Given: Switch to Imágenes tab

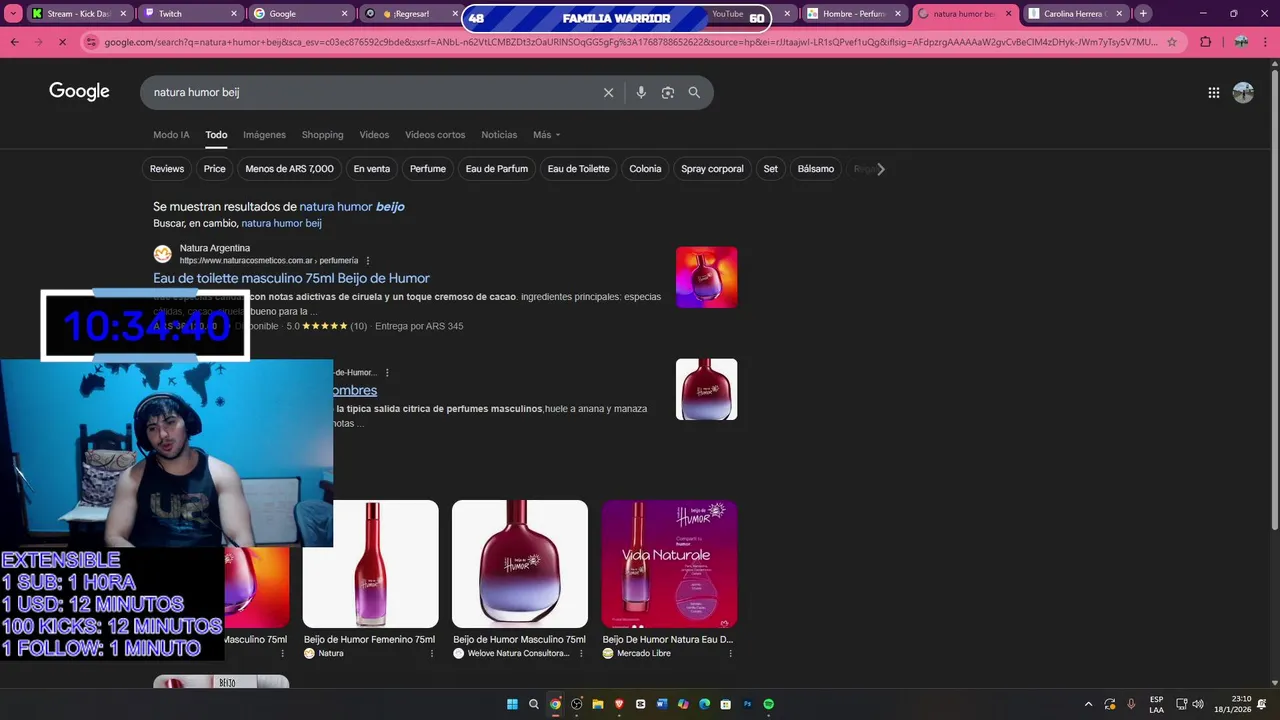Looking at the screenshot, I should [x=264, y=135].
